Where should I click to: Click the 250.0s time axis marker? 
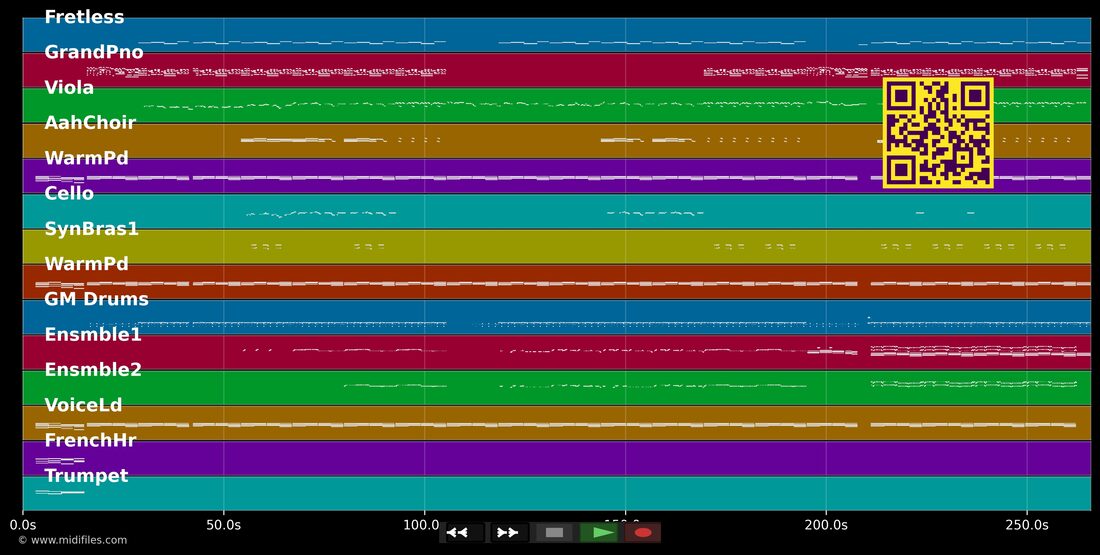click(1027, 525)
